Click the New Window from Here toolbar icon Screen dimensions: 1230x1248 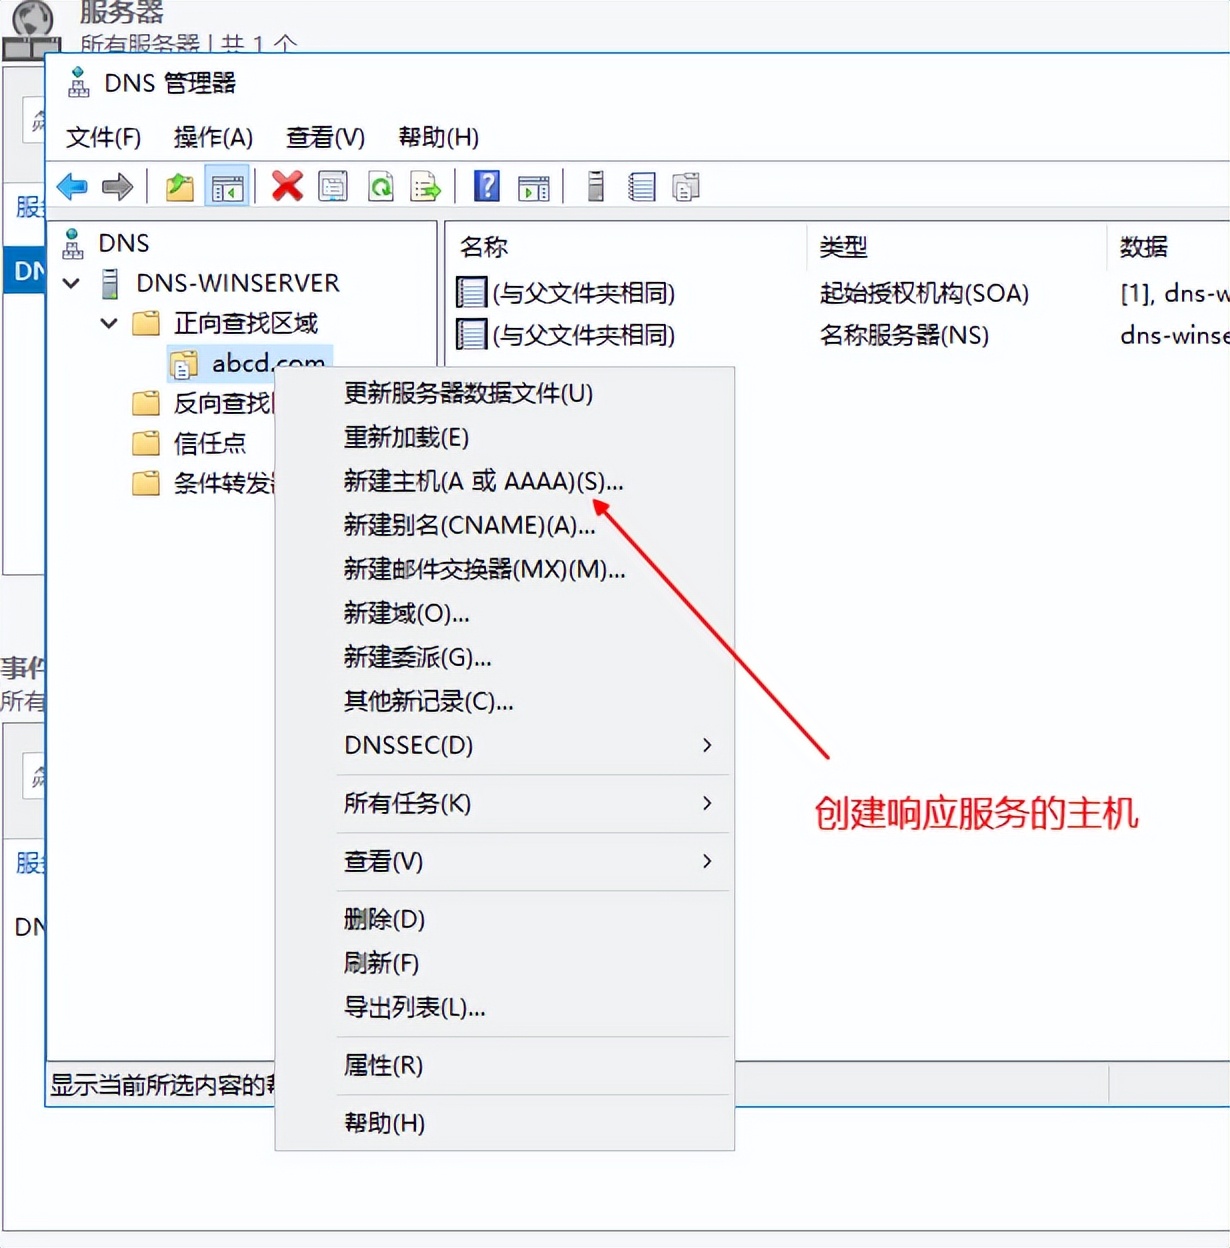point(534,186)
